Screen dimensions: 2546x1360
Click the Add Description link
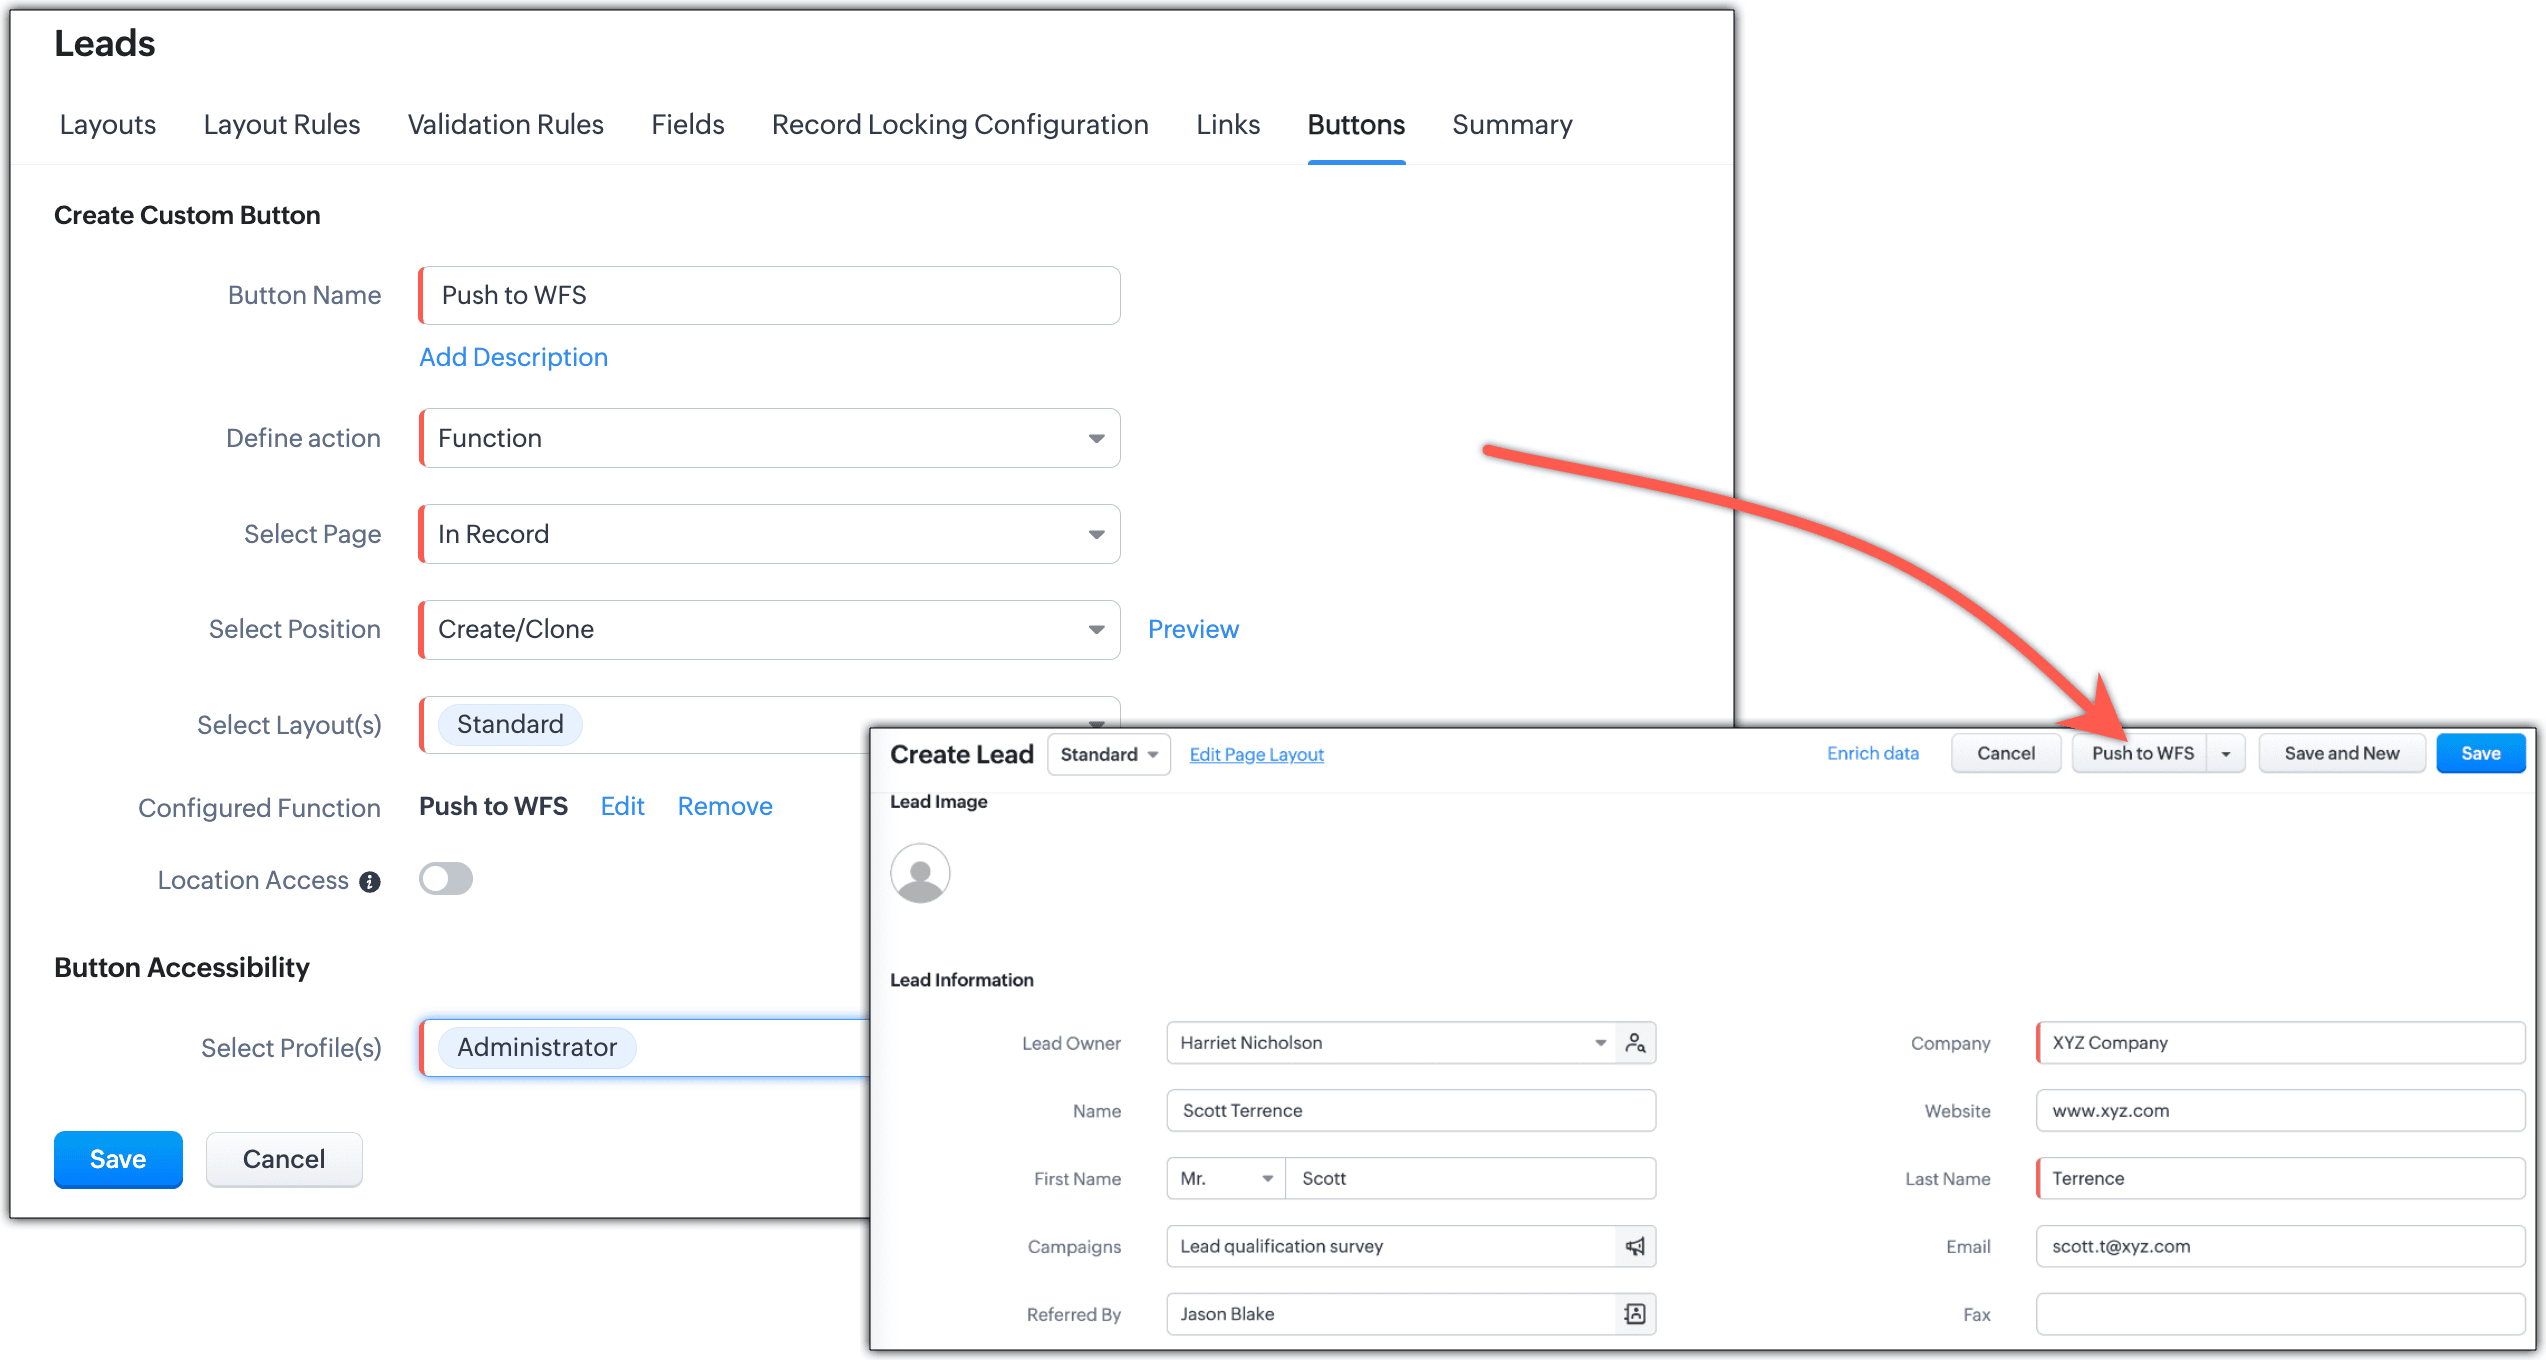[513, 357]
